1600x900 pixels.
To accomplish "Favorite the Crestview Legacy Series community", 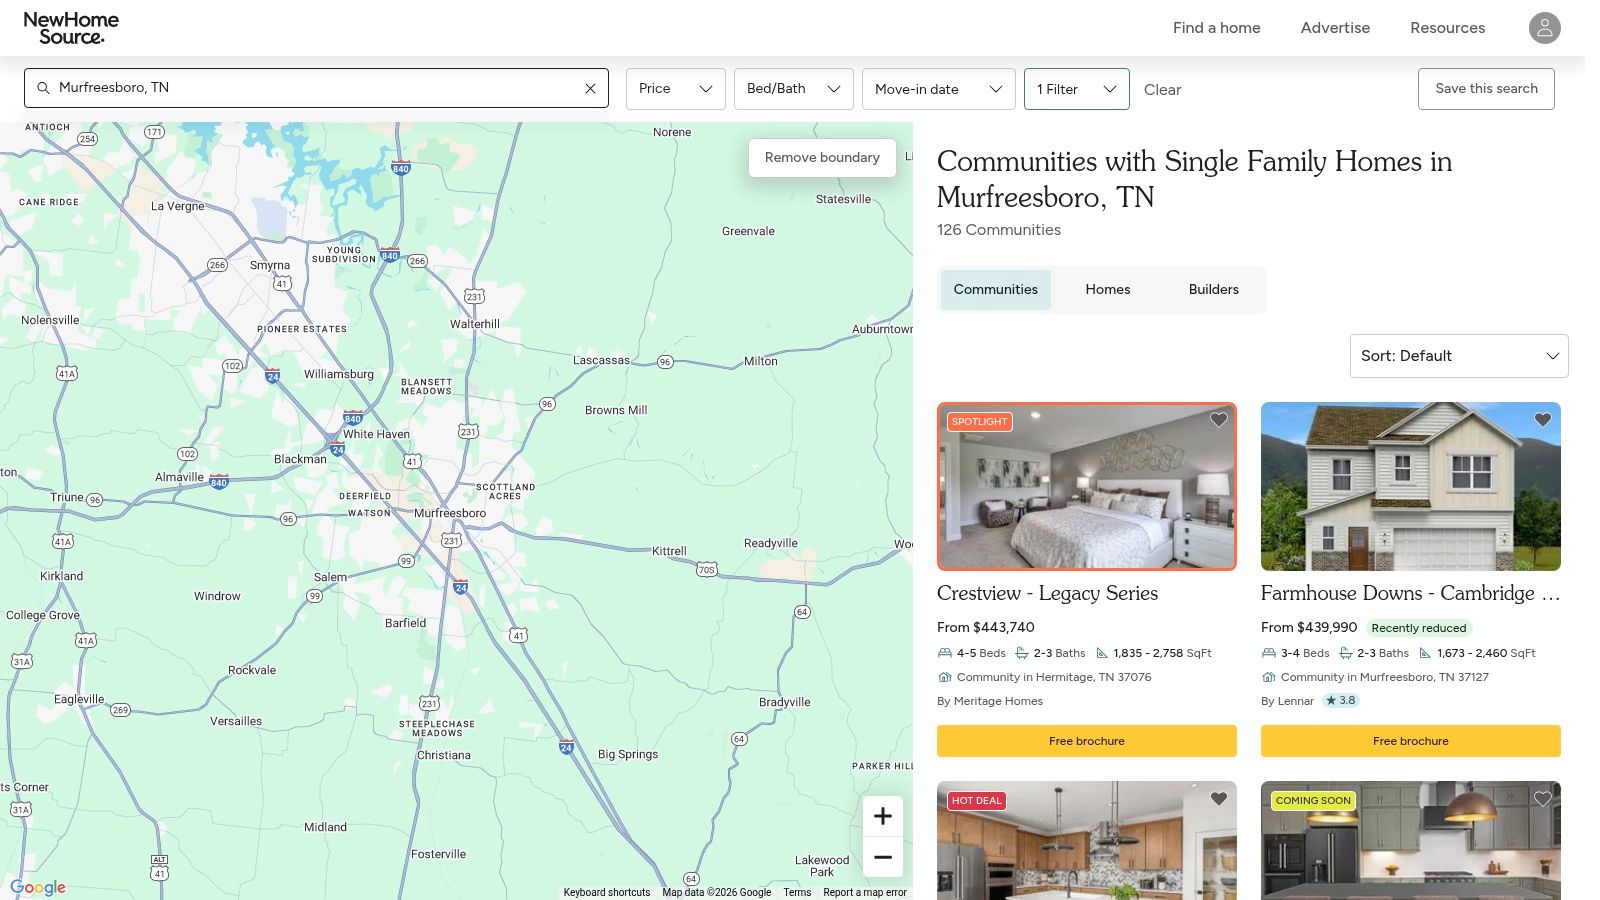I will pyautogui.click(x=1218, y=420).
